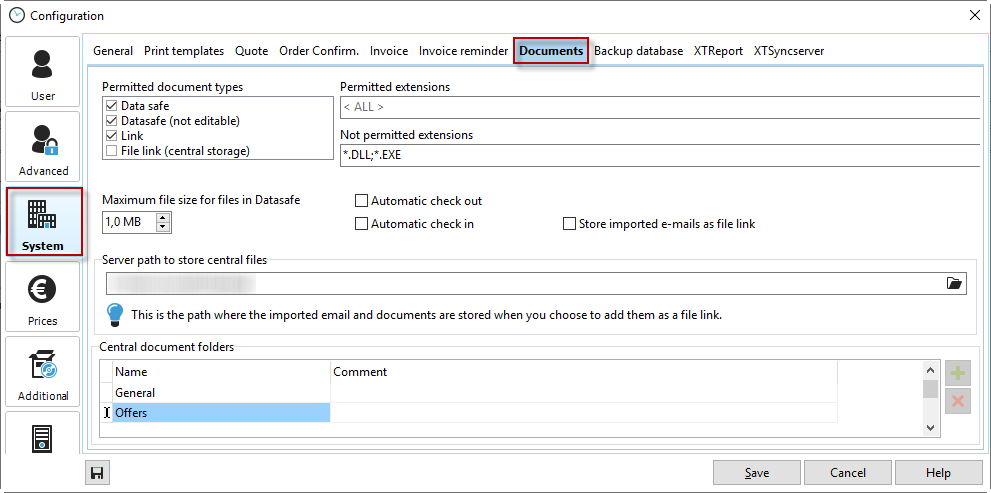
Task: Open the Print templates tab
Action: pos(184,51)
